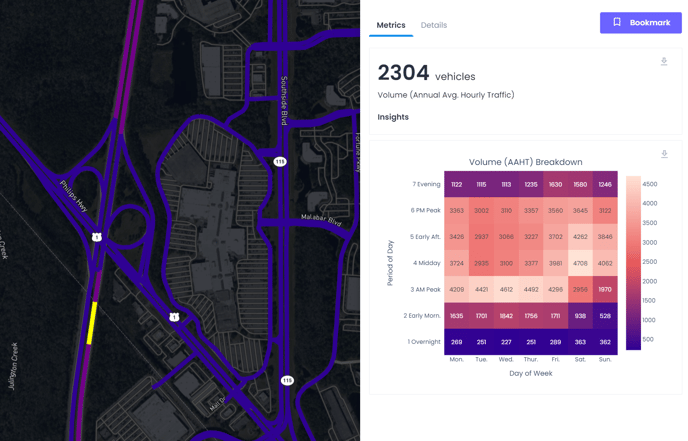Select the 269 Monday Overnight cell
688x441 pixels.
click(456, 342)
